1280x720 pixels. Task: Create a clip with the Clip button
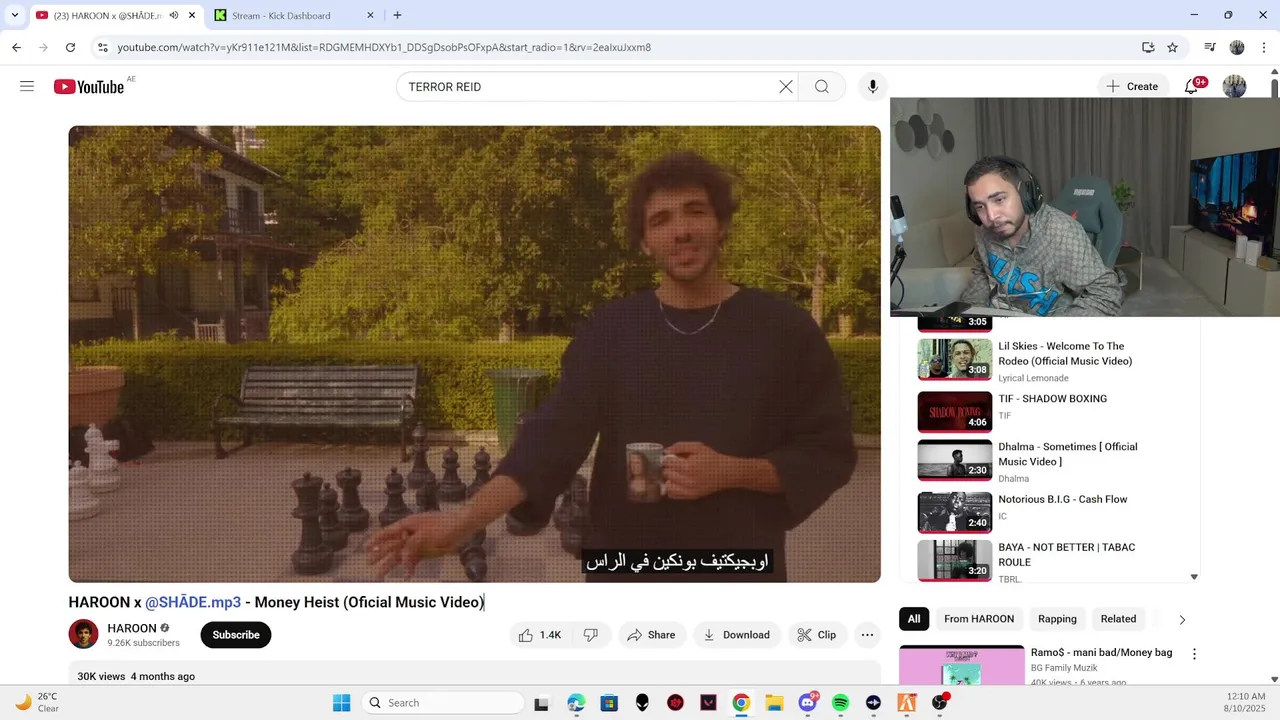point(817,635)
